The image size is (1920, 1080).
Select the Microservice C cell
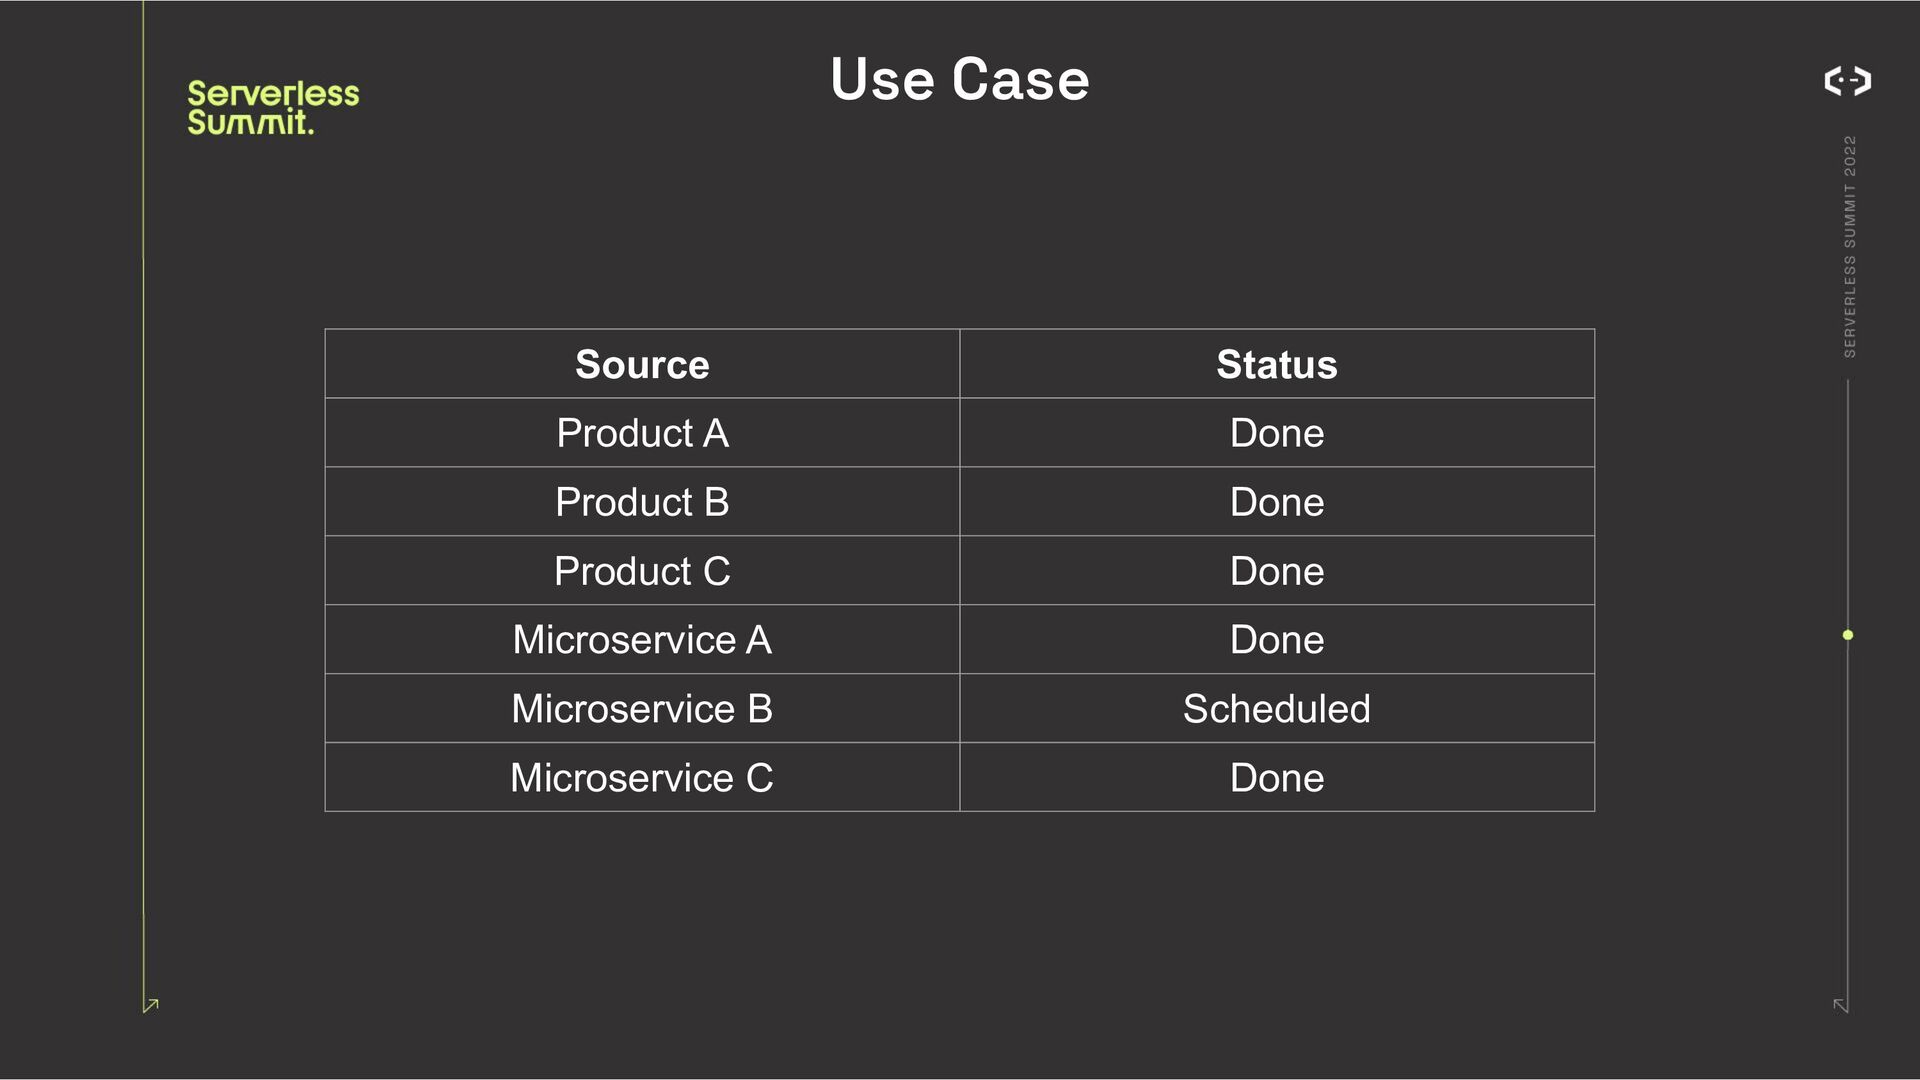[642, 778]
